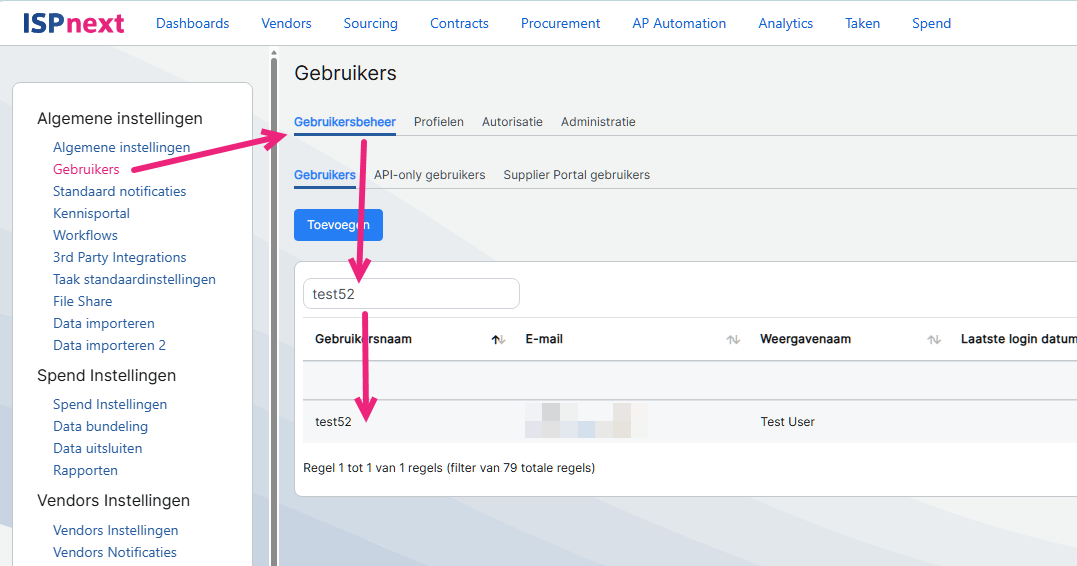This screenshot has height=566, width=1077.
Task: Open the test52 user row
Action: pyautogui.click(x=333, y=422)
